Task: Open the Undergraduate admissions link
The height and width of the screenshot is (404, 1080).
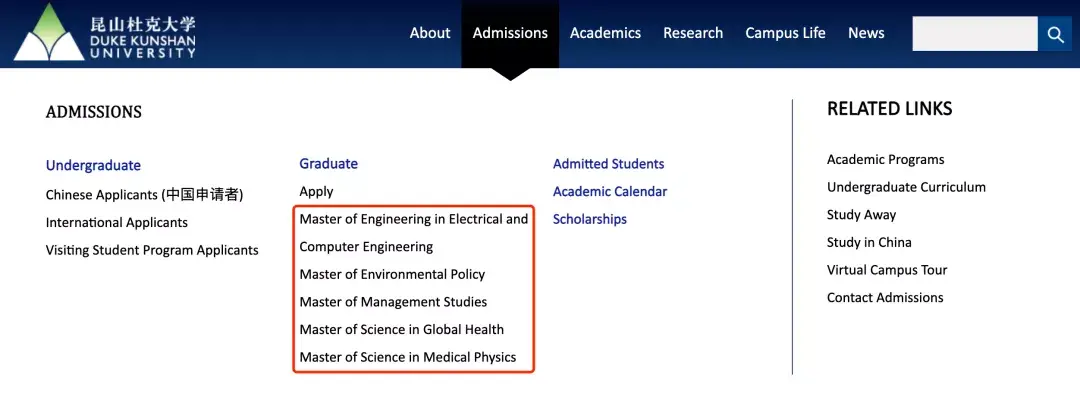Action: click(93, 166)
